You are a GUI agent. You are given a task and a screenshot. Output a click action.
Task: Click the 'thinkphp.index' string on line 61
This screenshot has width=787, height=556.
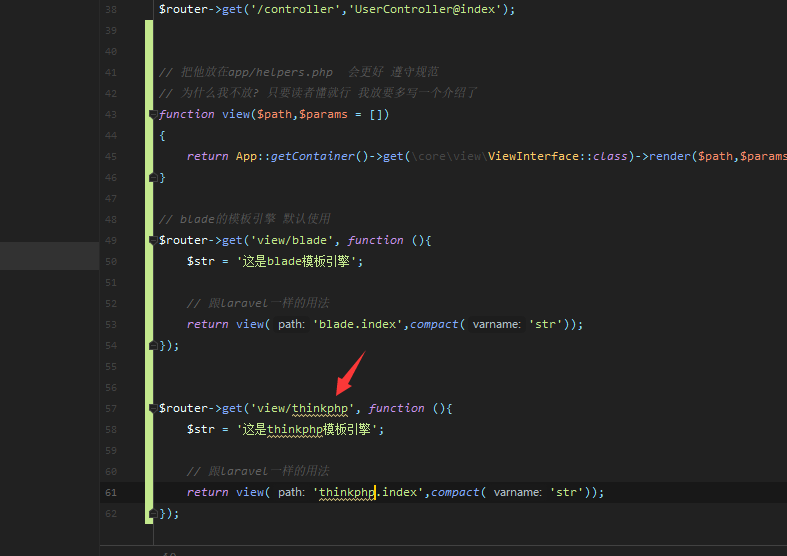pos(368,492)
